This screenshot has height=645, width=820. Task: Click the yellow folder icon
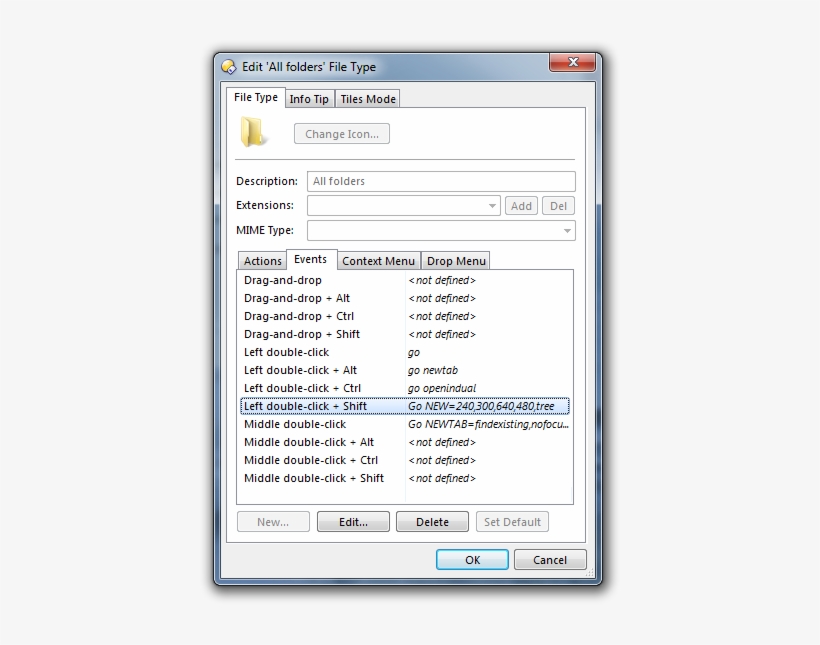tap(253, 132)
